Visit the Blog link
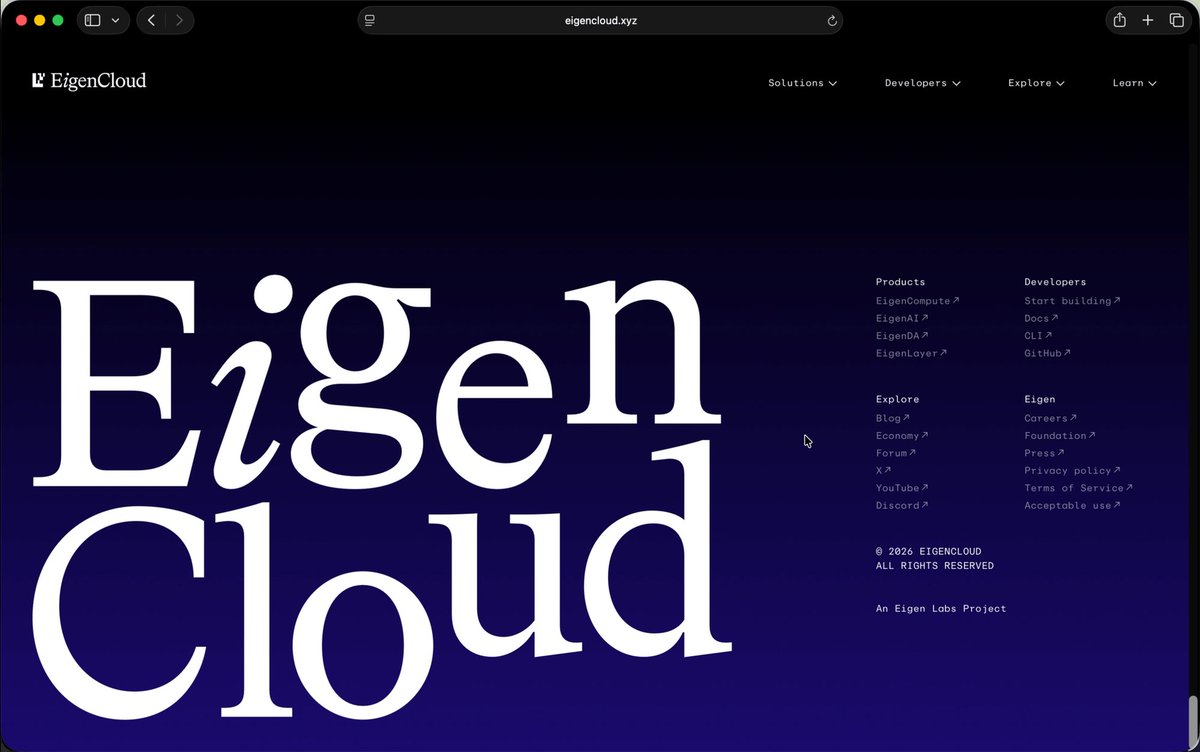 [x=893, y=418]
